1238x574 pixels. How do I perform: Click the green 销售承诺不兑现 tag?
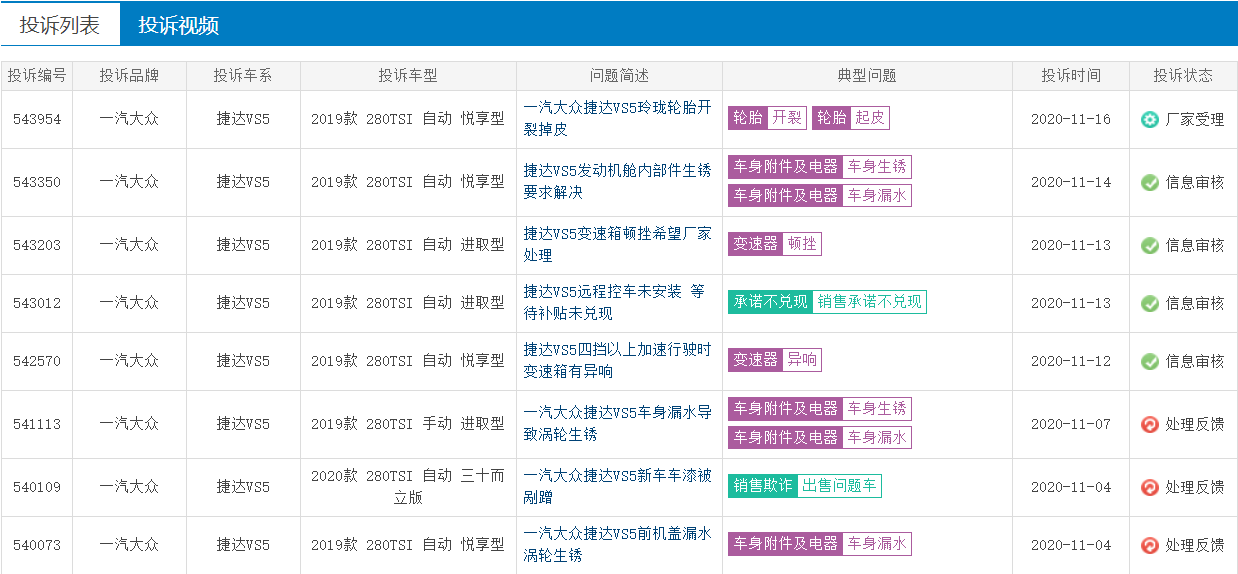pyautogui.click(x=827, y=302)
